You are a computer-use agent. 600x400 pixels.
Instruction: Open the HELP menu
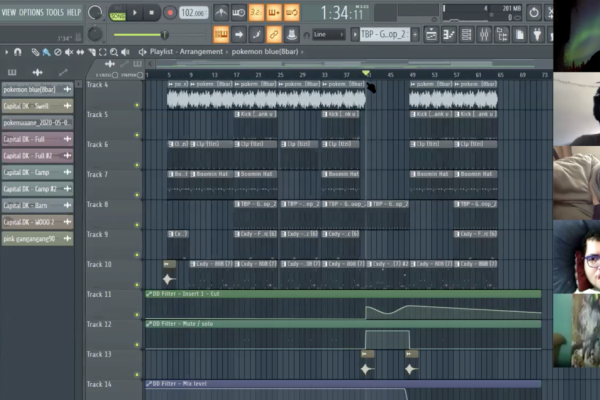[x=74, y=12]
